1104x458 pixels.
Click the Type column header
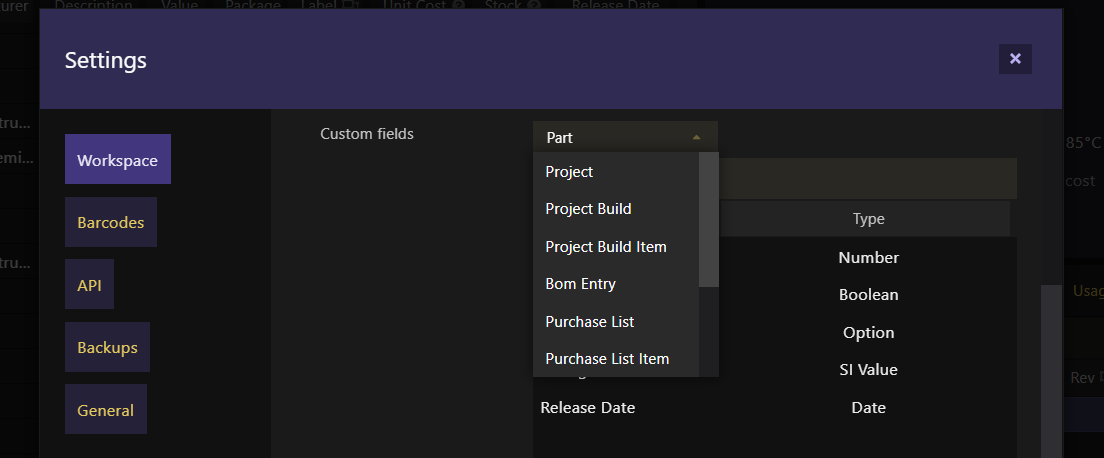(868, 218)
